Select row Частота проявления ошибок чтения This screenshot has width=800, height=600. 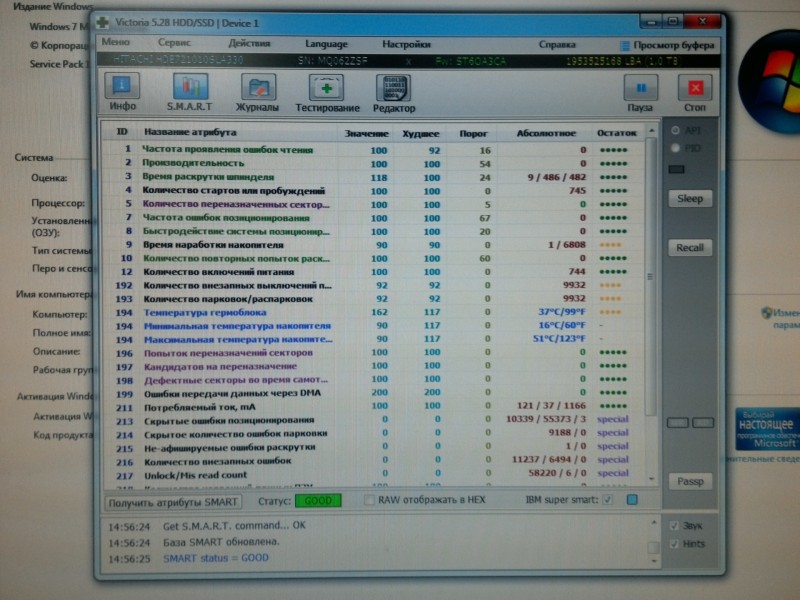[372, 150]
